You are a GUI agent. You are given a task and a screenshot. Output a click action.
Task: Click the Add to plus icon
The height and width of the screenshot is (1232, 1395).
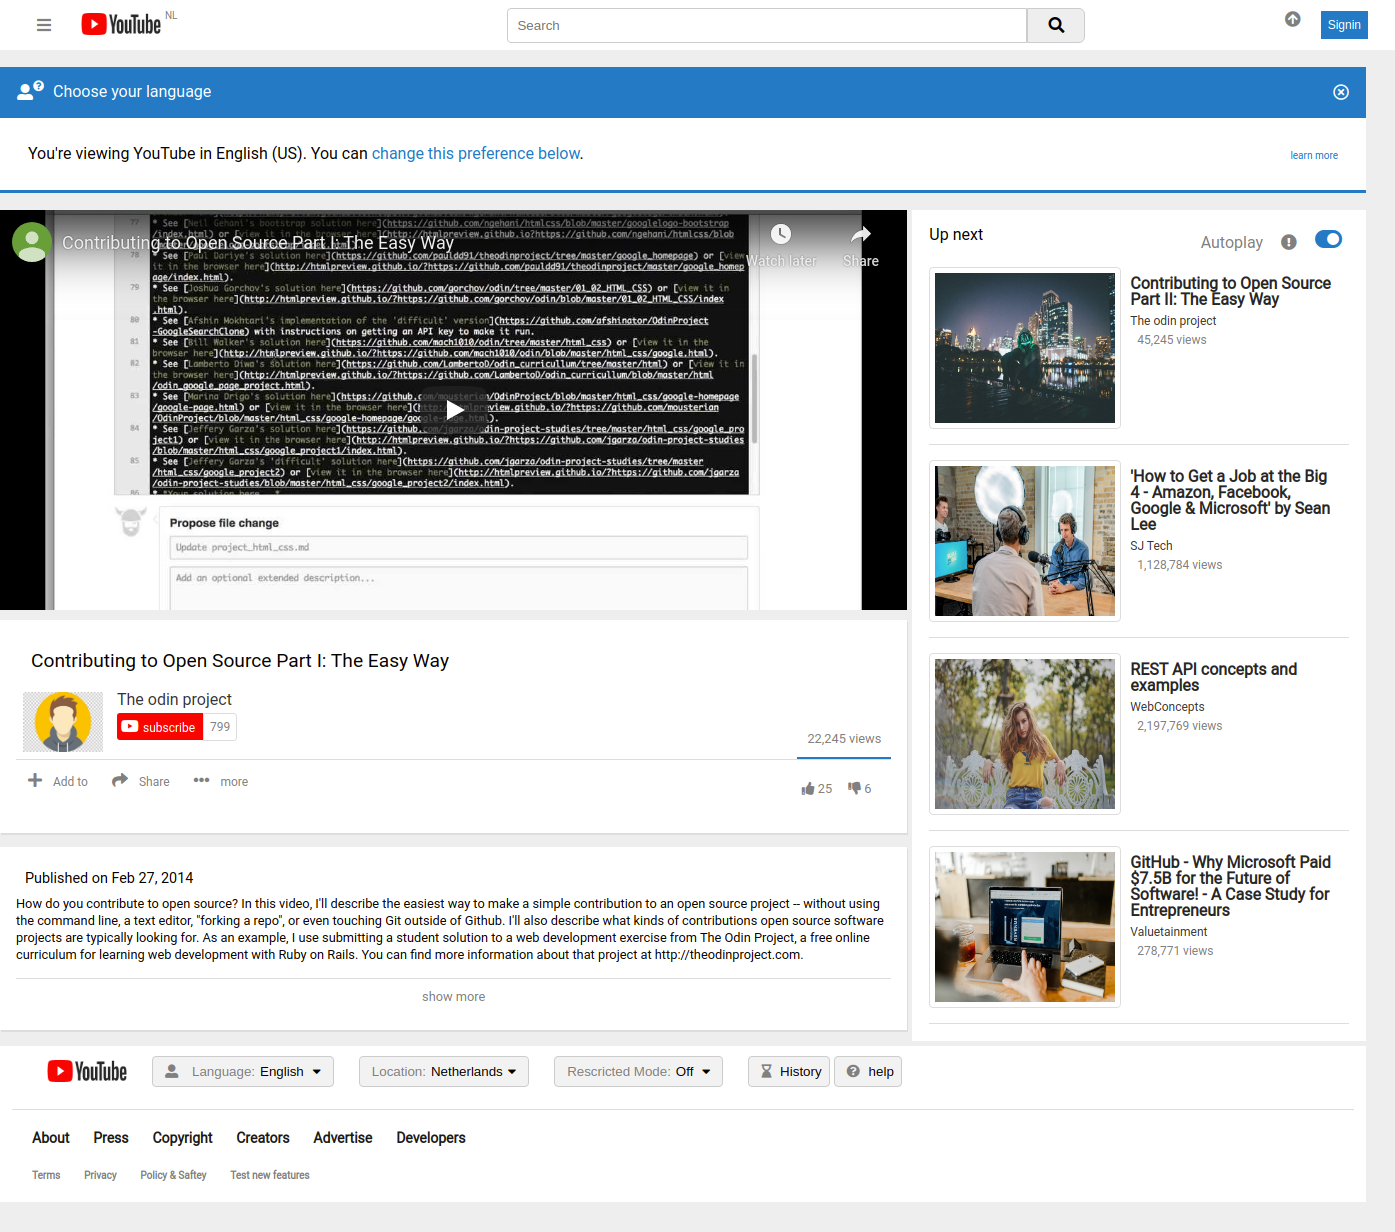coord(35,780)
